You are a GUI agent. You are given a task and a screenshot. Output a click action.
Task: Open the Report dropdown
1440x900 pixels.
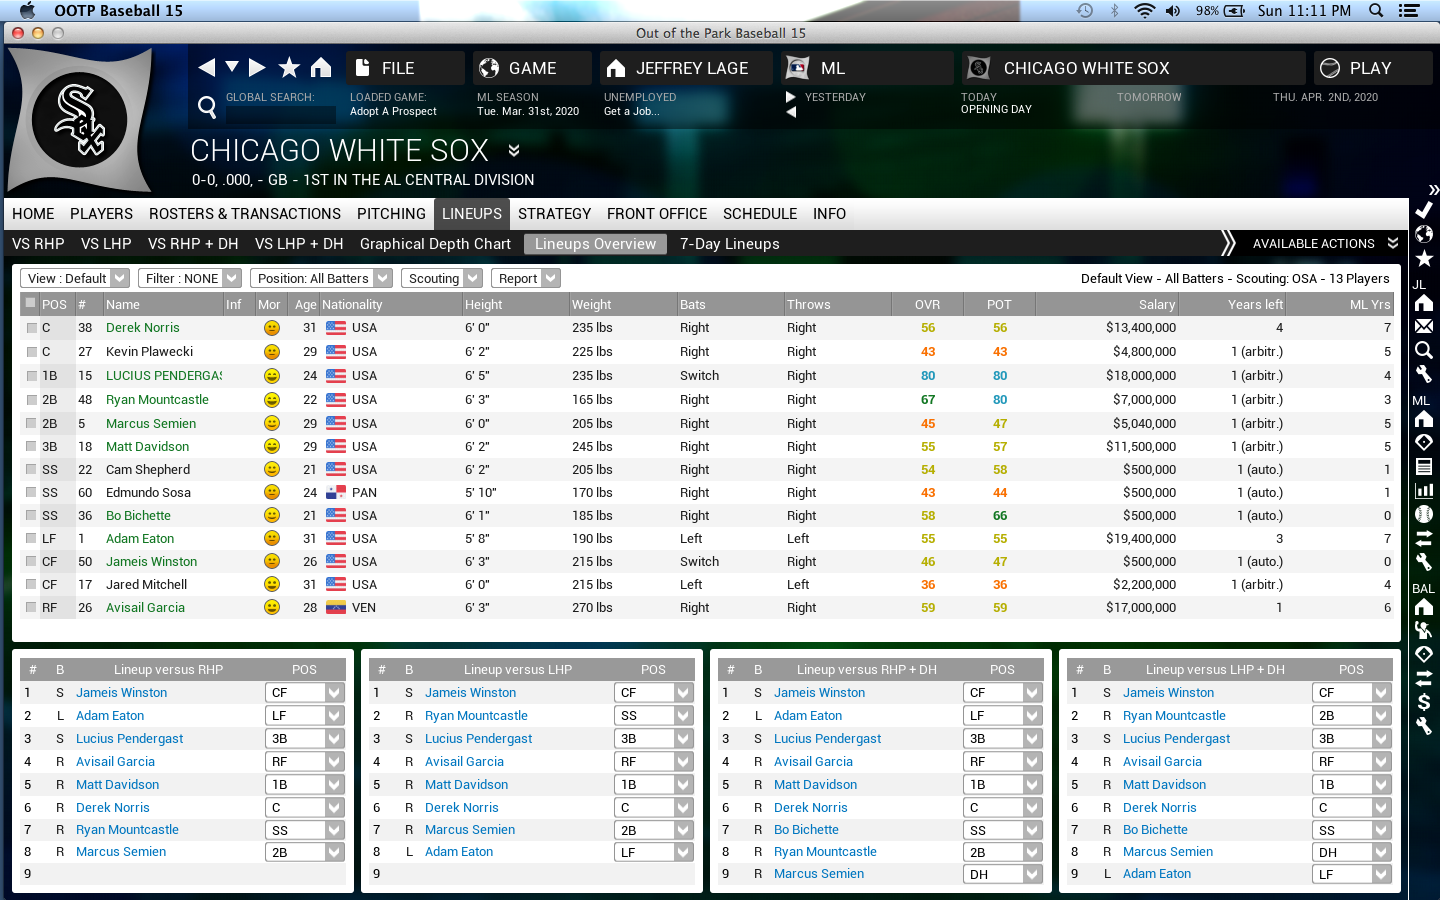[x=525, y=278]
